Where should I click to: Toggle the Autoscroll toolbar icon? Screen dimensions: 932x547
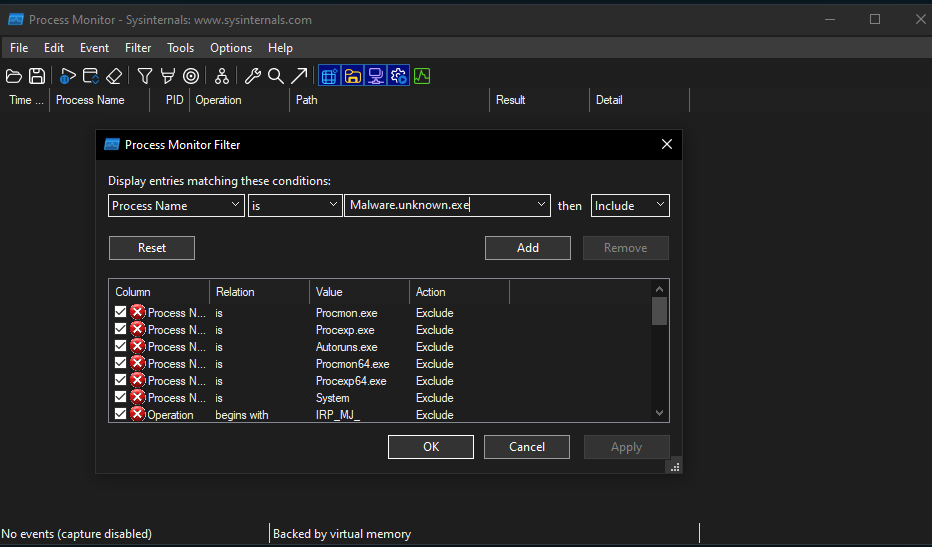point(91,76)
